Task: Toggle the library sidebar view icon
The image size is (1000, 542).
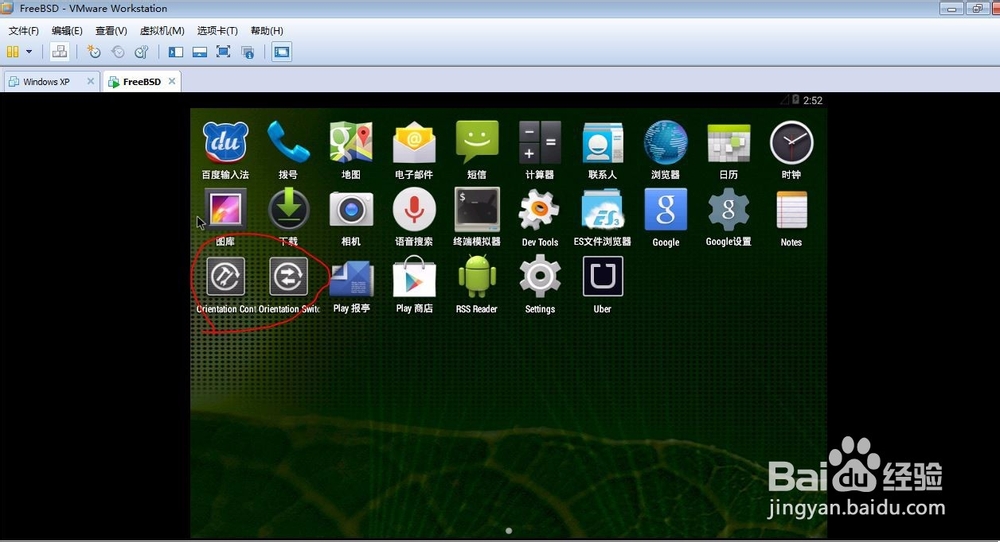Action: (x=175, y=52)
